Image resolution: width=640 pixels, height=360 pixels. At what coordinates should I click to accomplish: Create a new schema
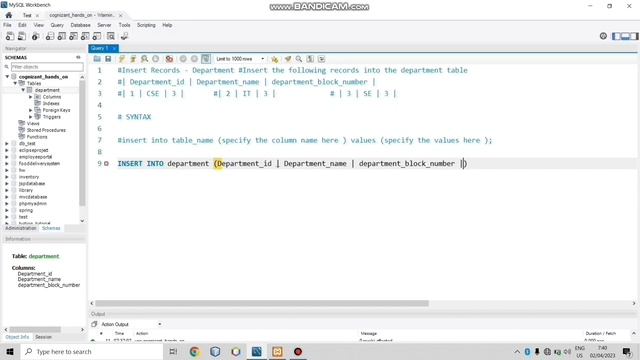50,36
